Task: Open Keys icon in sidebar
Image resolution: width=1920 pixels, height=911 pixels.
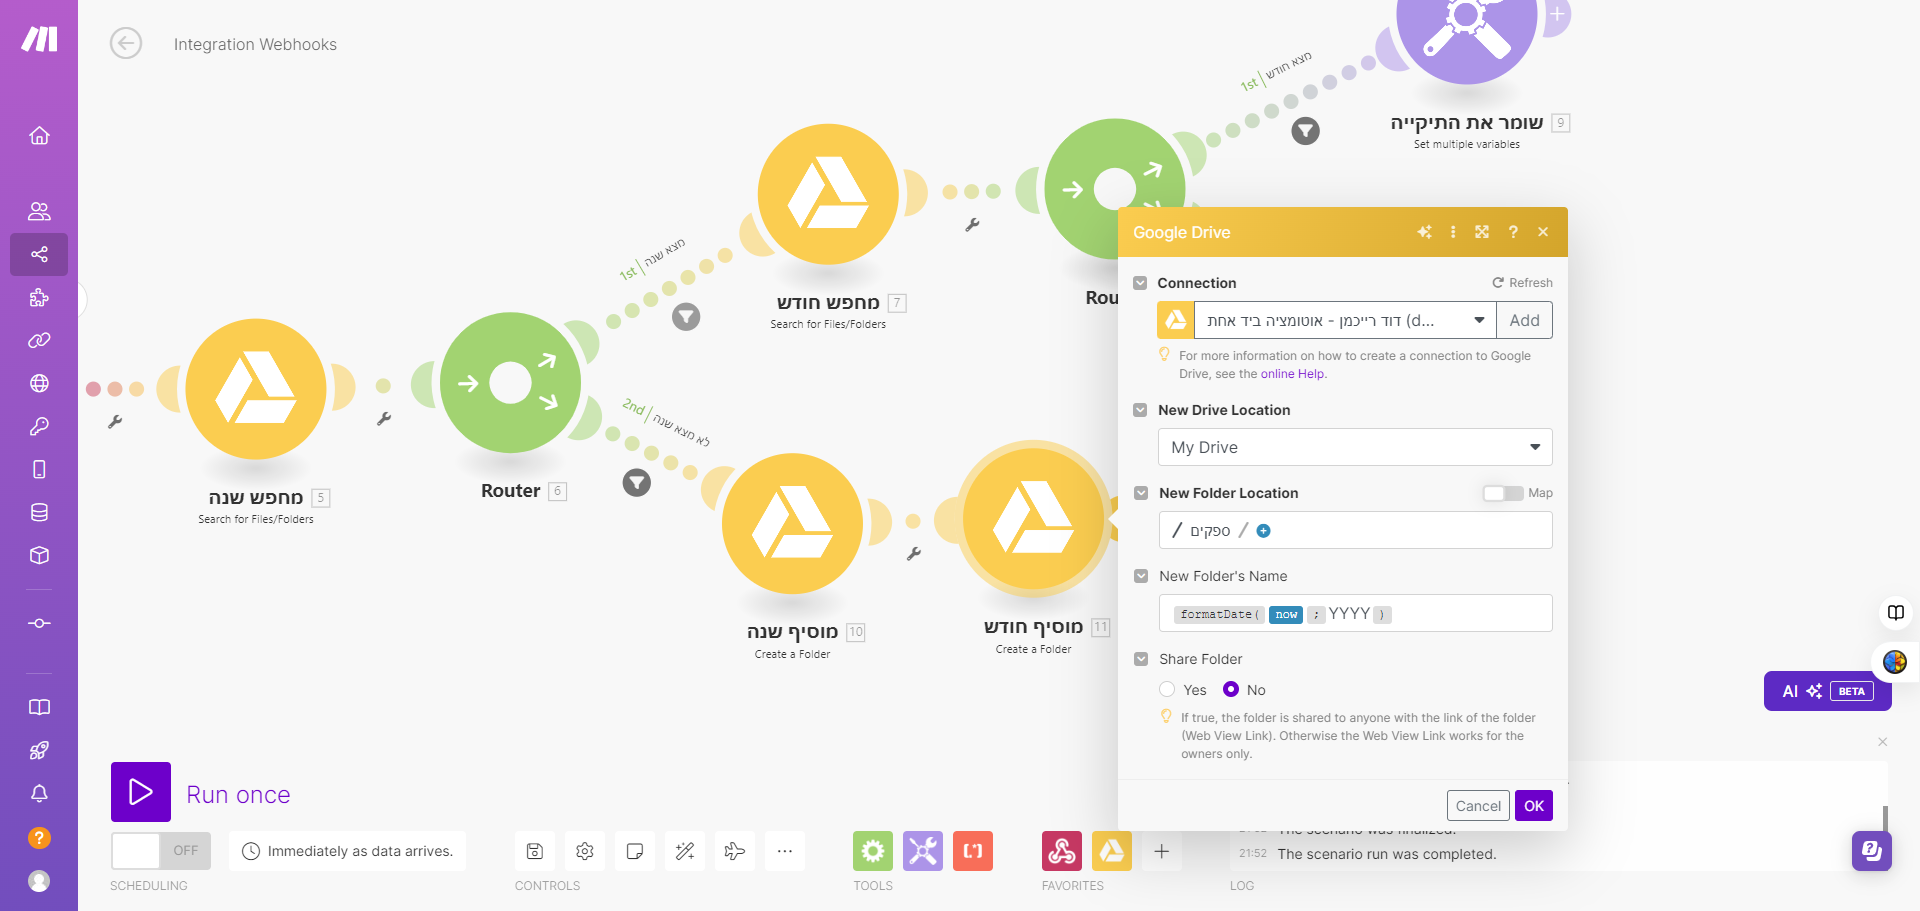Action: tap(39, 427)
